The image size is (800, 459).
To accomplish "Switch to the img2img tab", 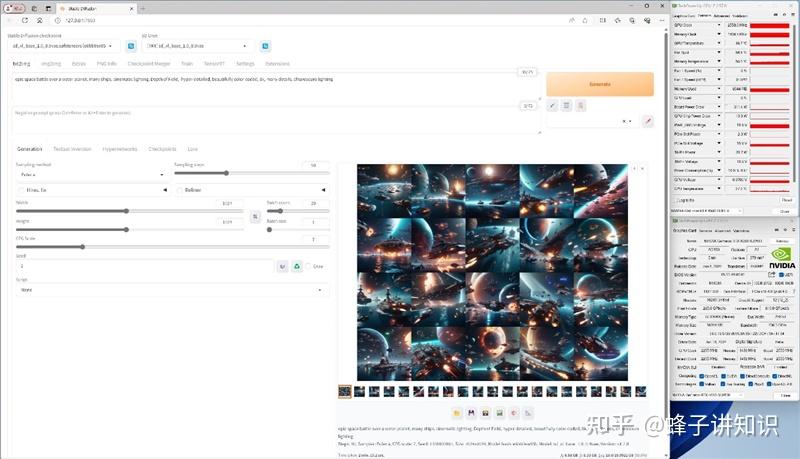I will coord(51,64).
